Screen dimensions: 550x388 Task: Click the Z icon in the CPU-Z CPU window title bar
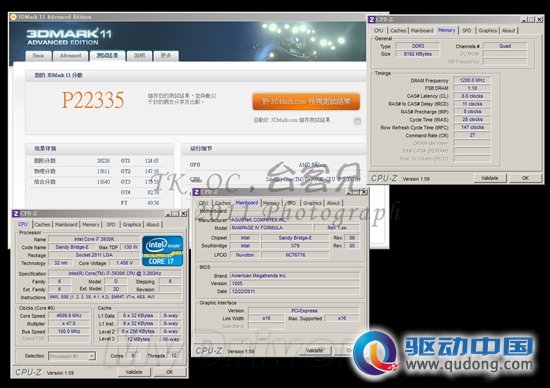click(16, 213)
